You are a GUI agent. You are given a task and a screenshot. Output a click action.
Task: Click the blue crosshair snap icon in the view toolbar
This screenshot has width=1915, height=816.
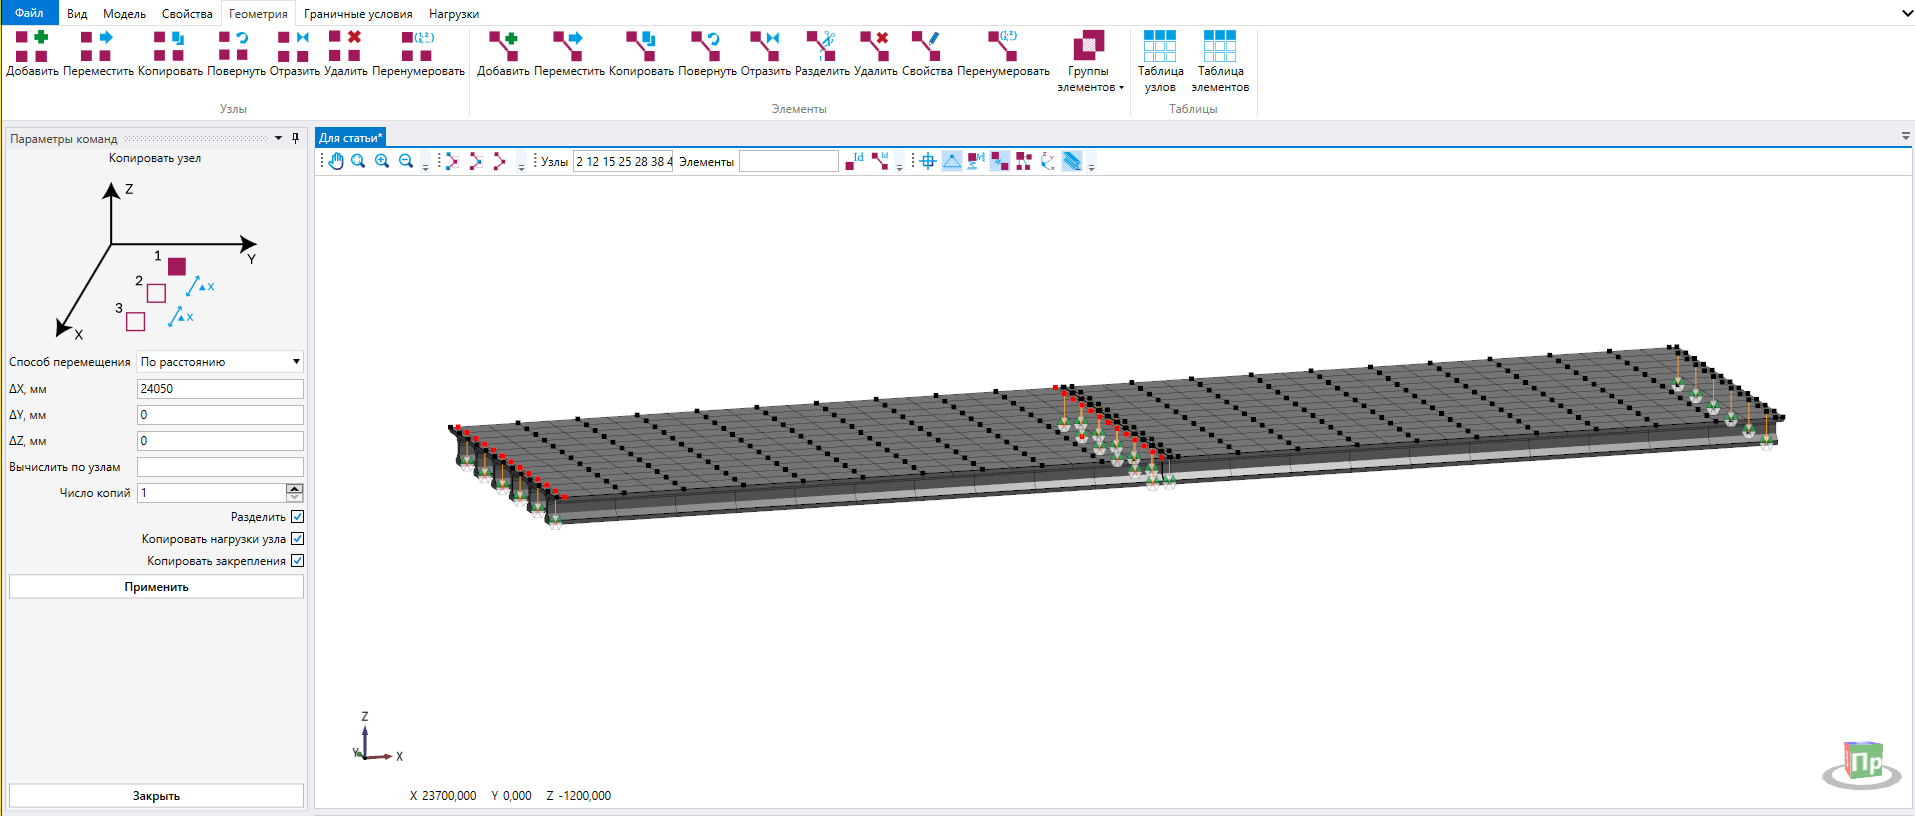(928, 161)
